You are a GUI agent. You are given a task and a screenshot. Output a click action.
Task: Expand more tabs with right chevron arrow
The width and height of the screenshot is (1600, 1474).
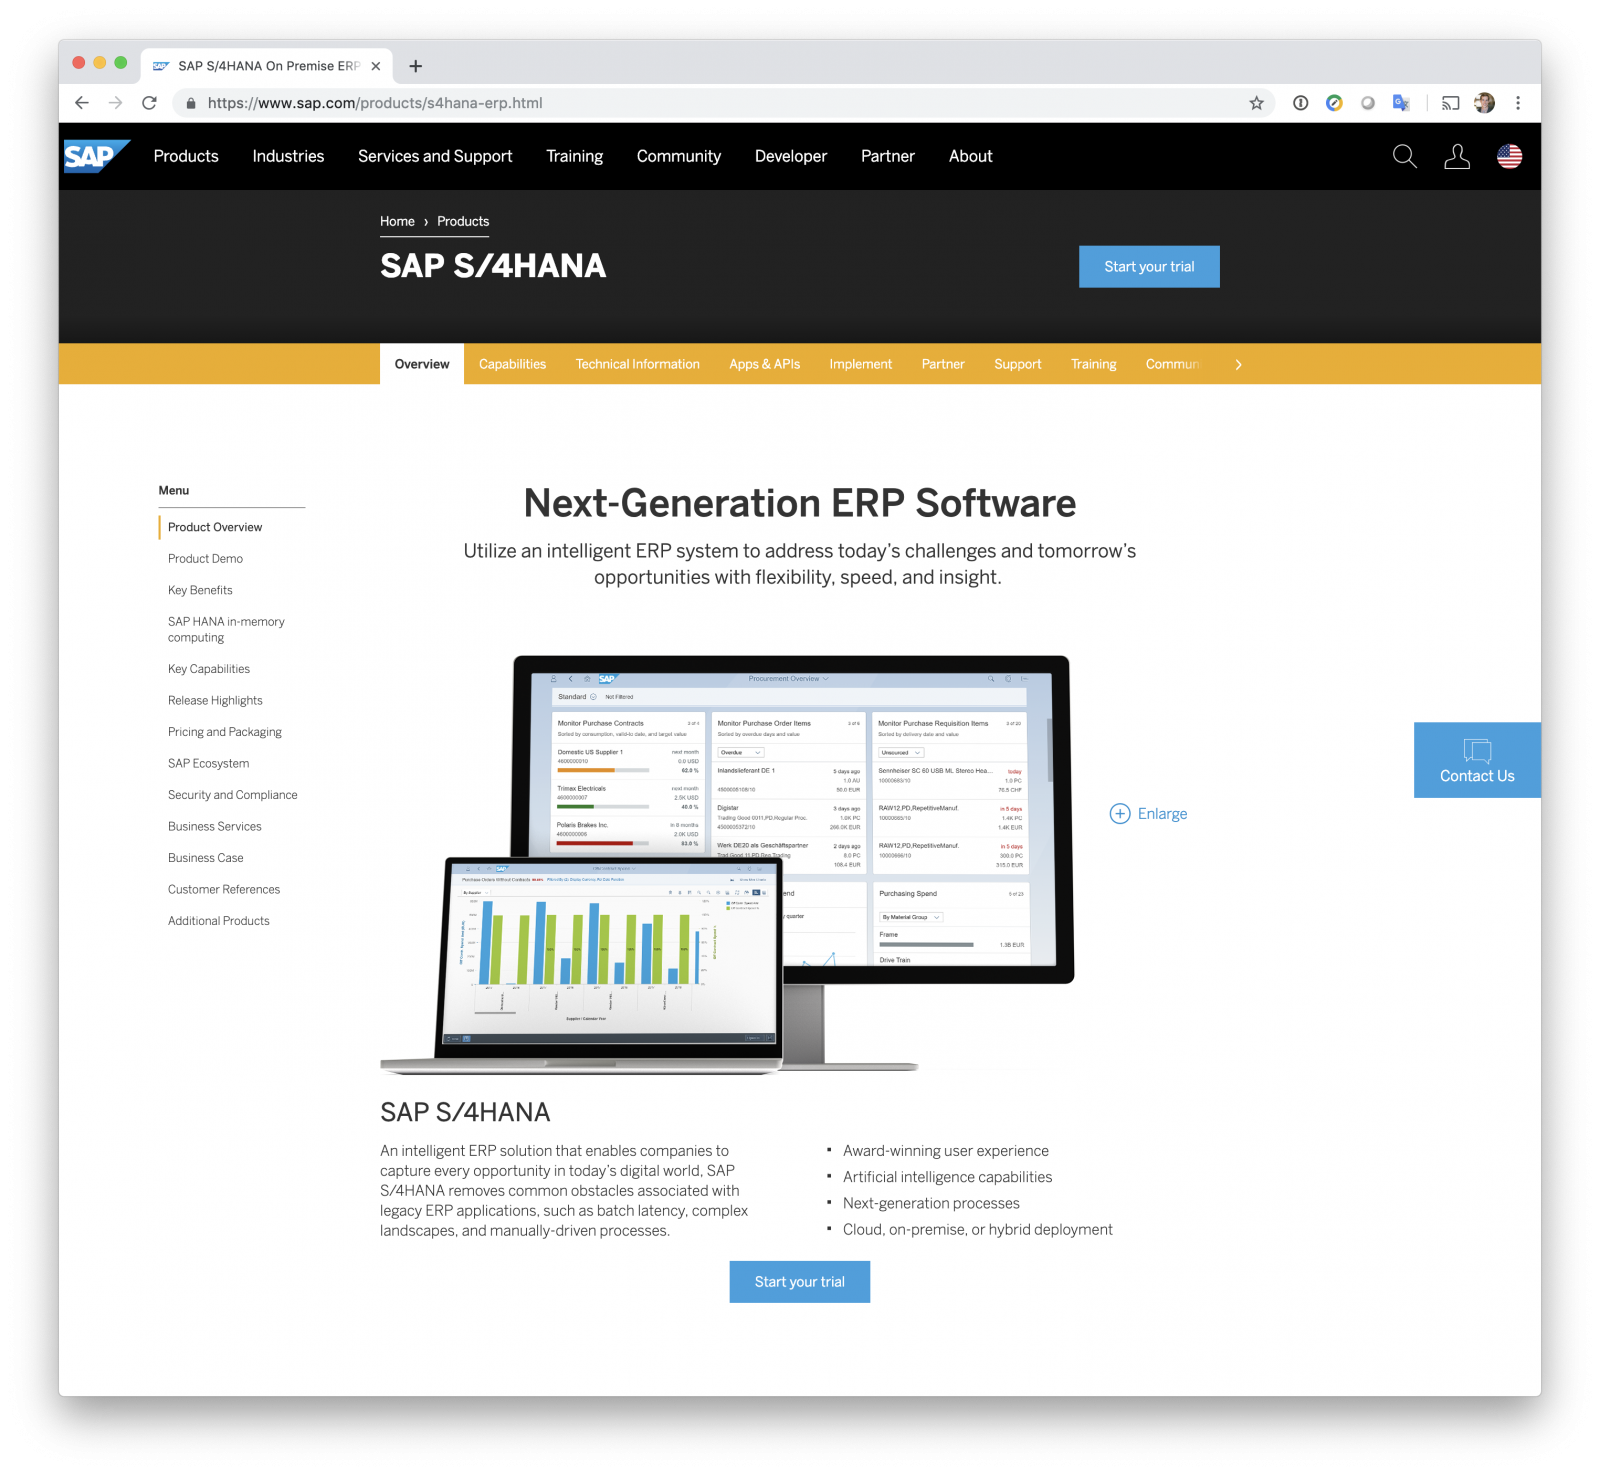click(1238, 365)
